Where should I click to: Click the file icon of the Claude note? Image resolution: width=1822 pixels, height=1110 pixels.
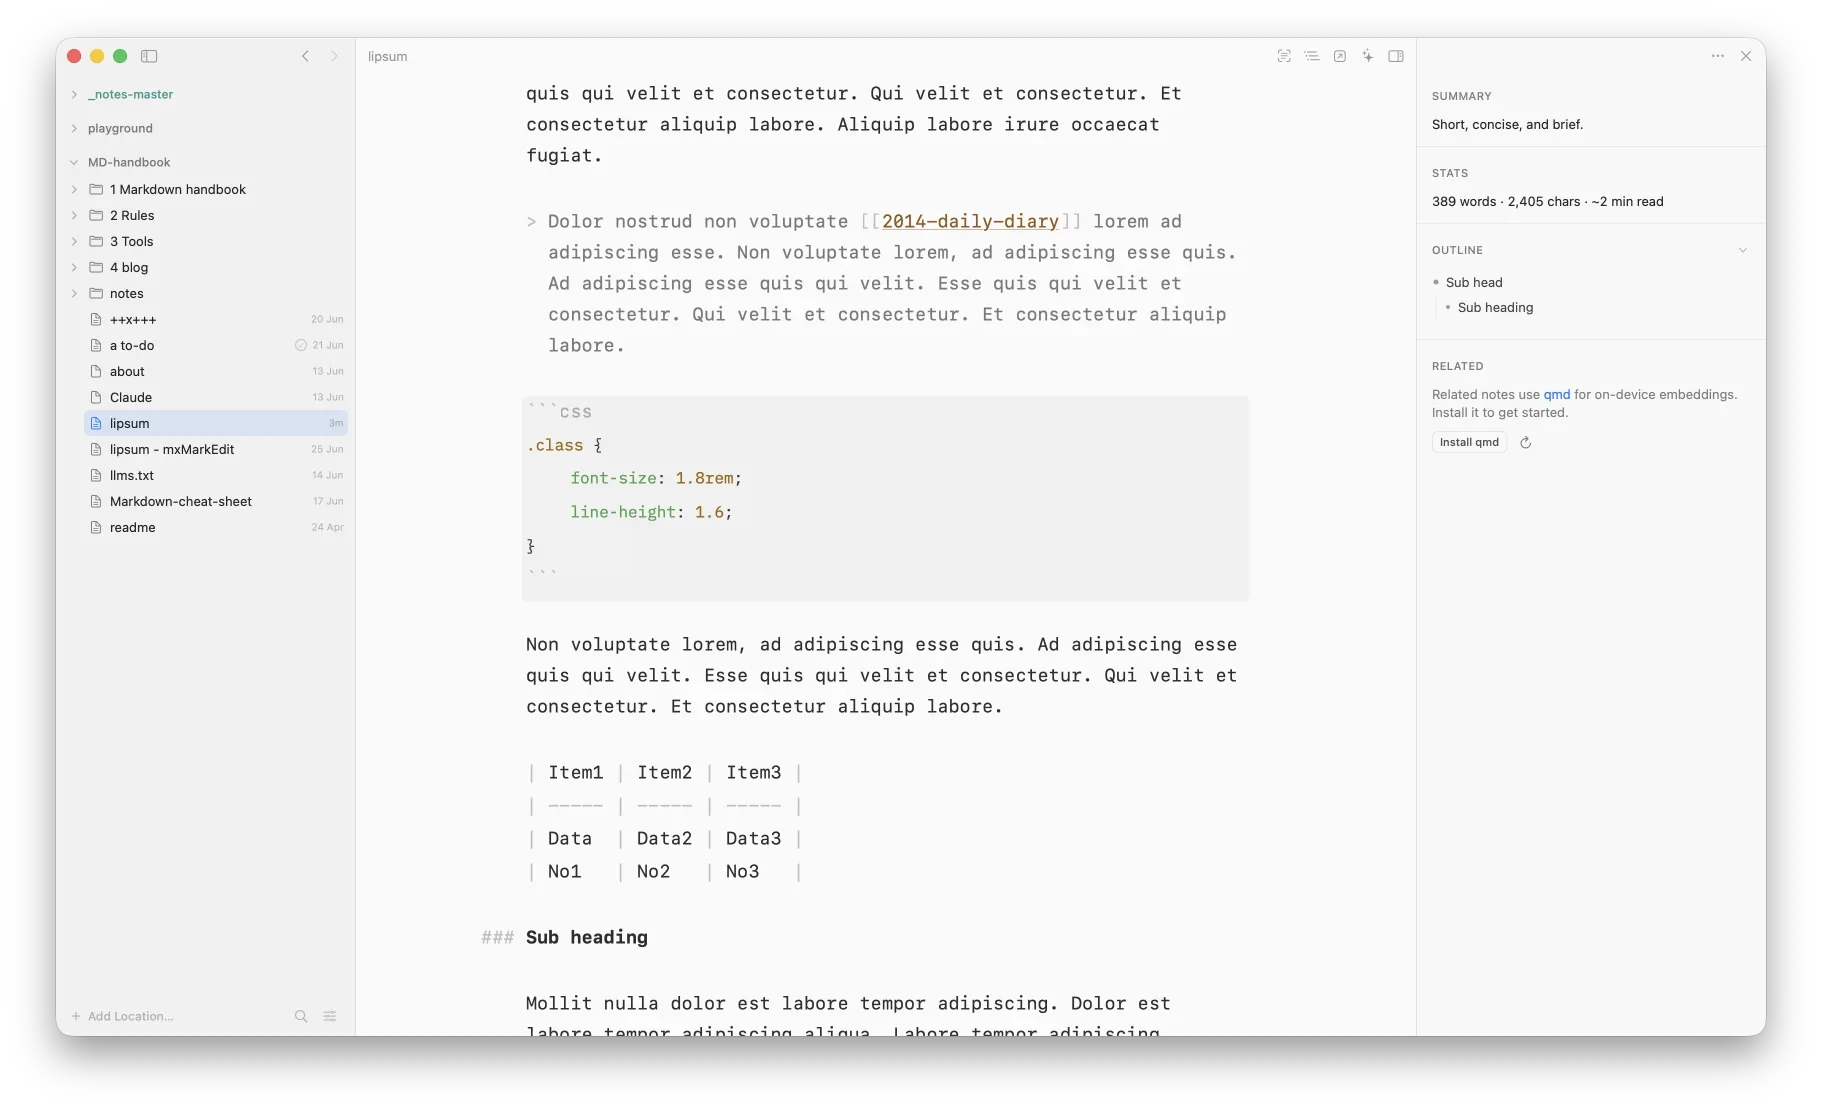click(x=96, y=397)
